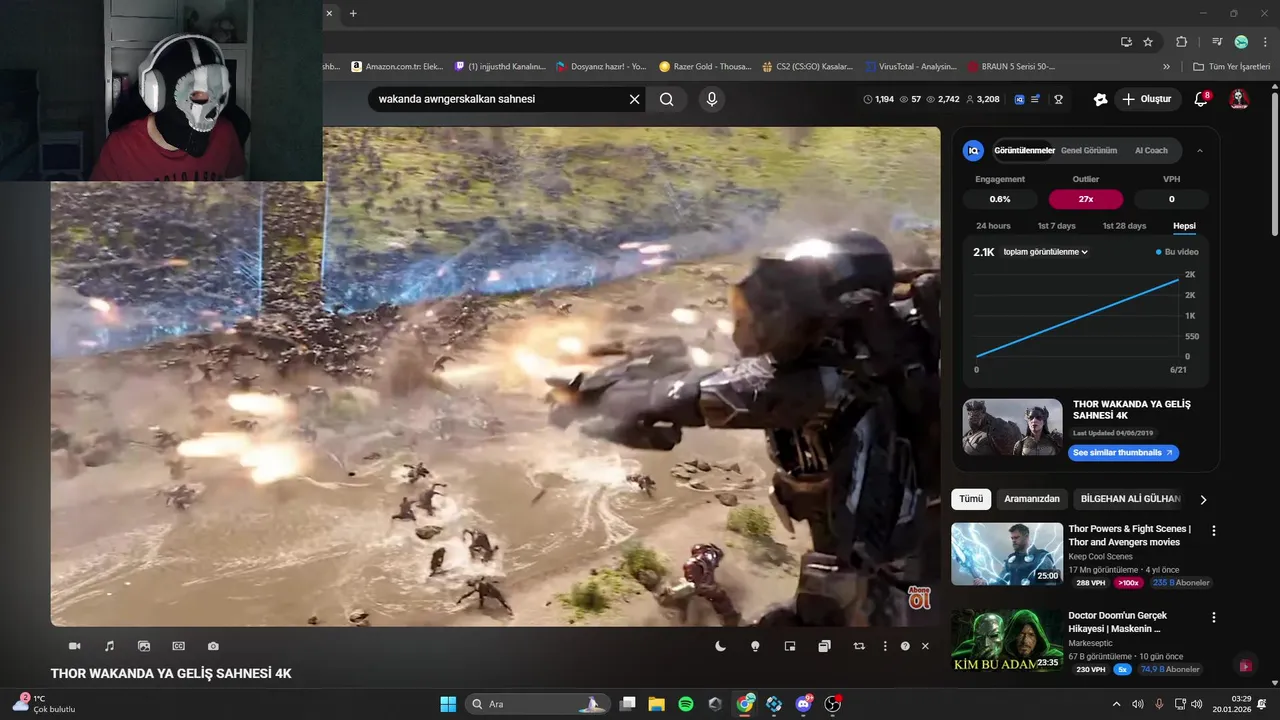Click the magnifier search button
The width and height of the screenshot is (1280, 720).
click(667, 99)
